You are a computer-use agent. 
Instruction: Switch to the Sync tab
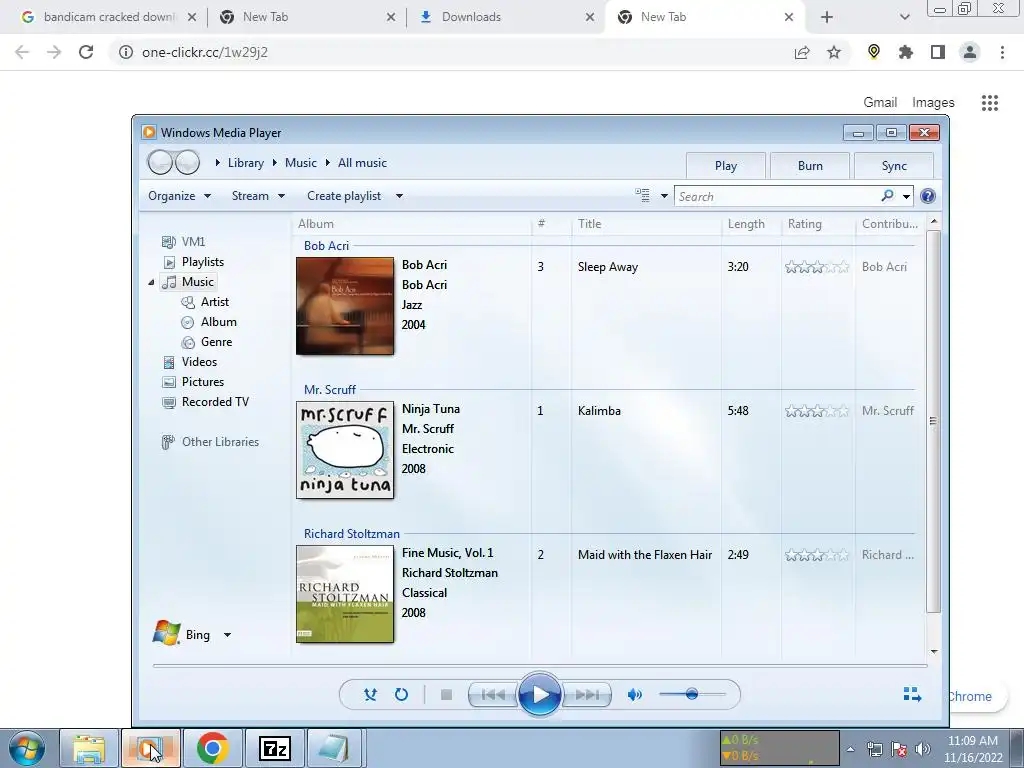pos(894,166)
